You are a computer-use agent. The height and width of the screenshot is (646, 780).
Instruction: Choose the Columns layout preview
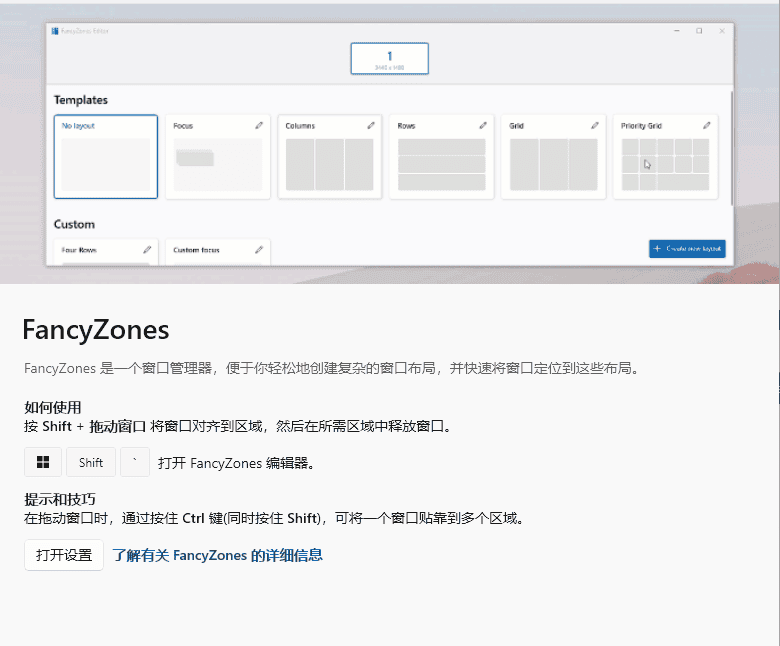point(329,165)
